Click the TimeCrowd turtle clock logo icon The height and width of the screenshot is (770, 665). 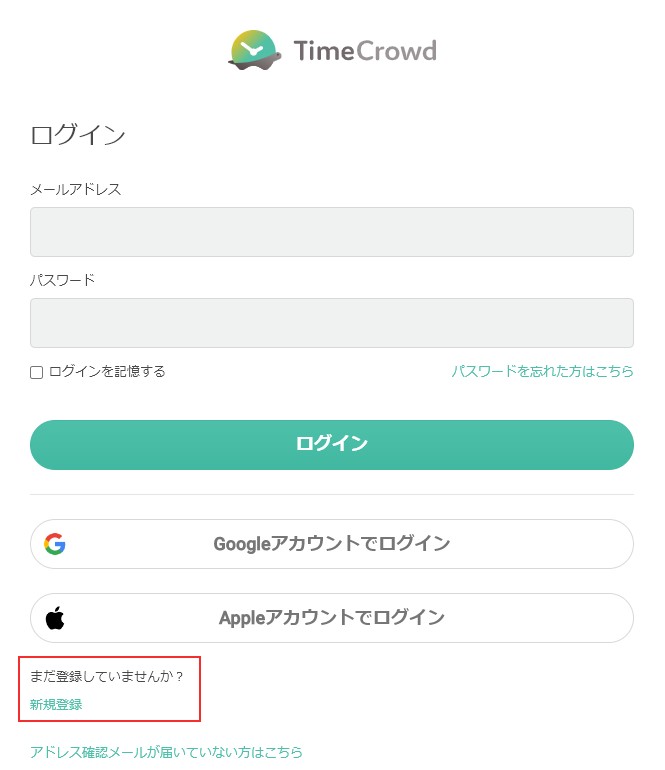point(255,50)
